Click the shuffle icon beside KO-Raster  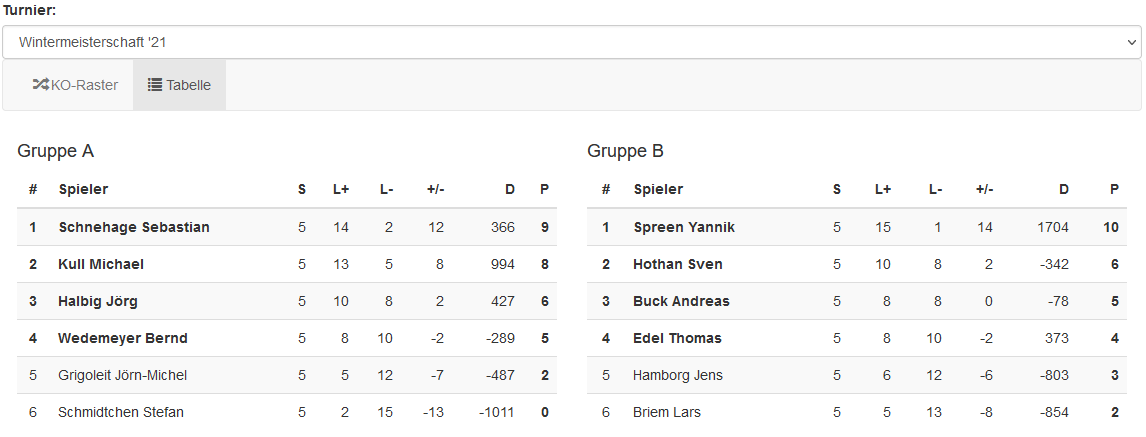40,85
